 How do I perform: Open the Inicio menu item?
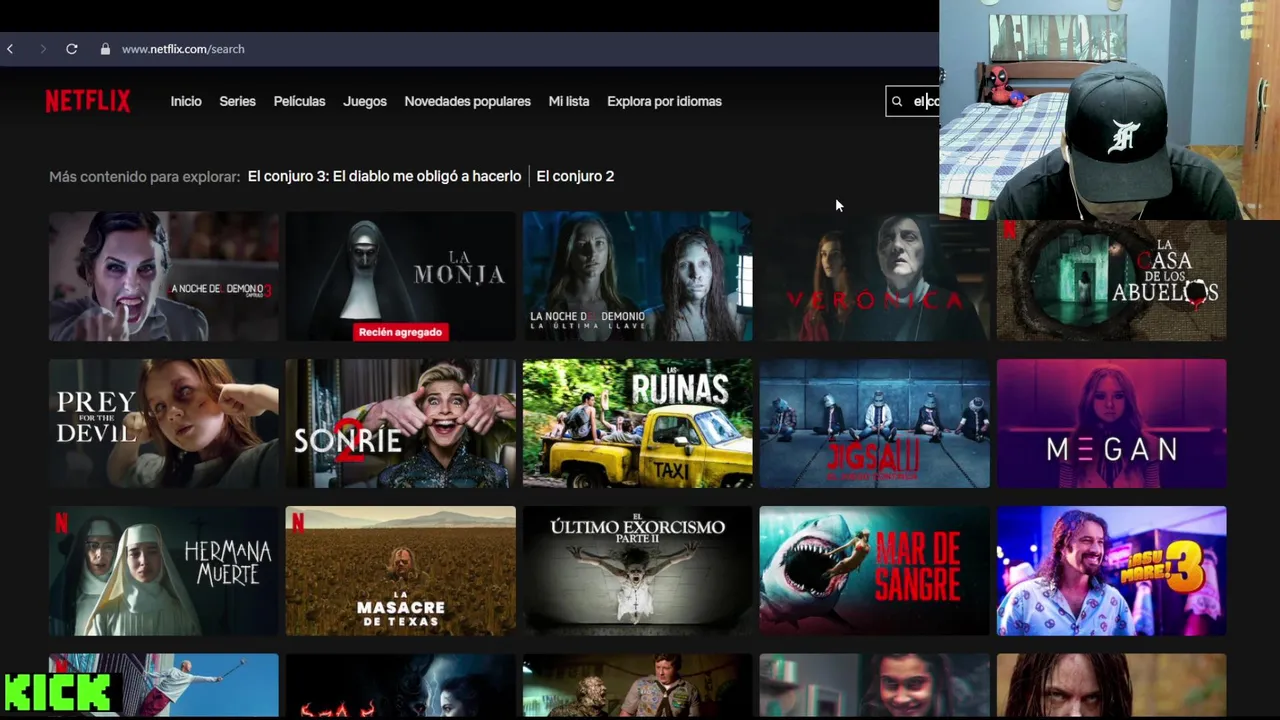(186, 101)
